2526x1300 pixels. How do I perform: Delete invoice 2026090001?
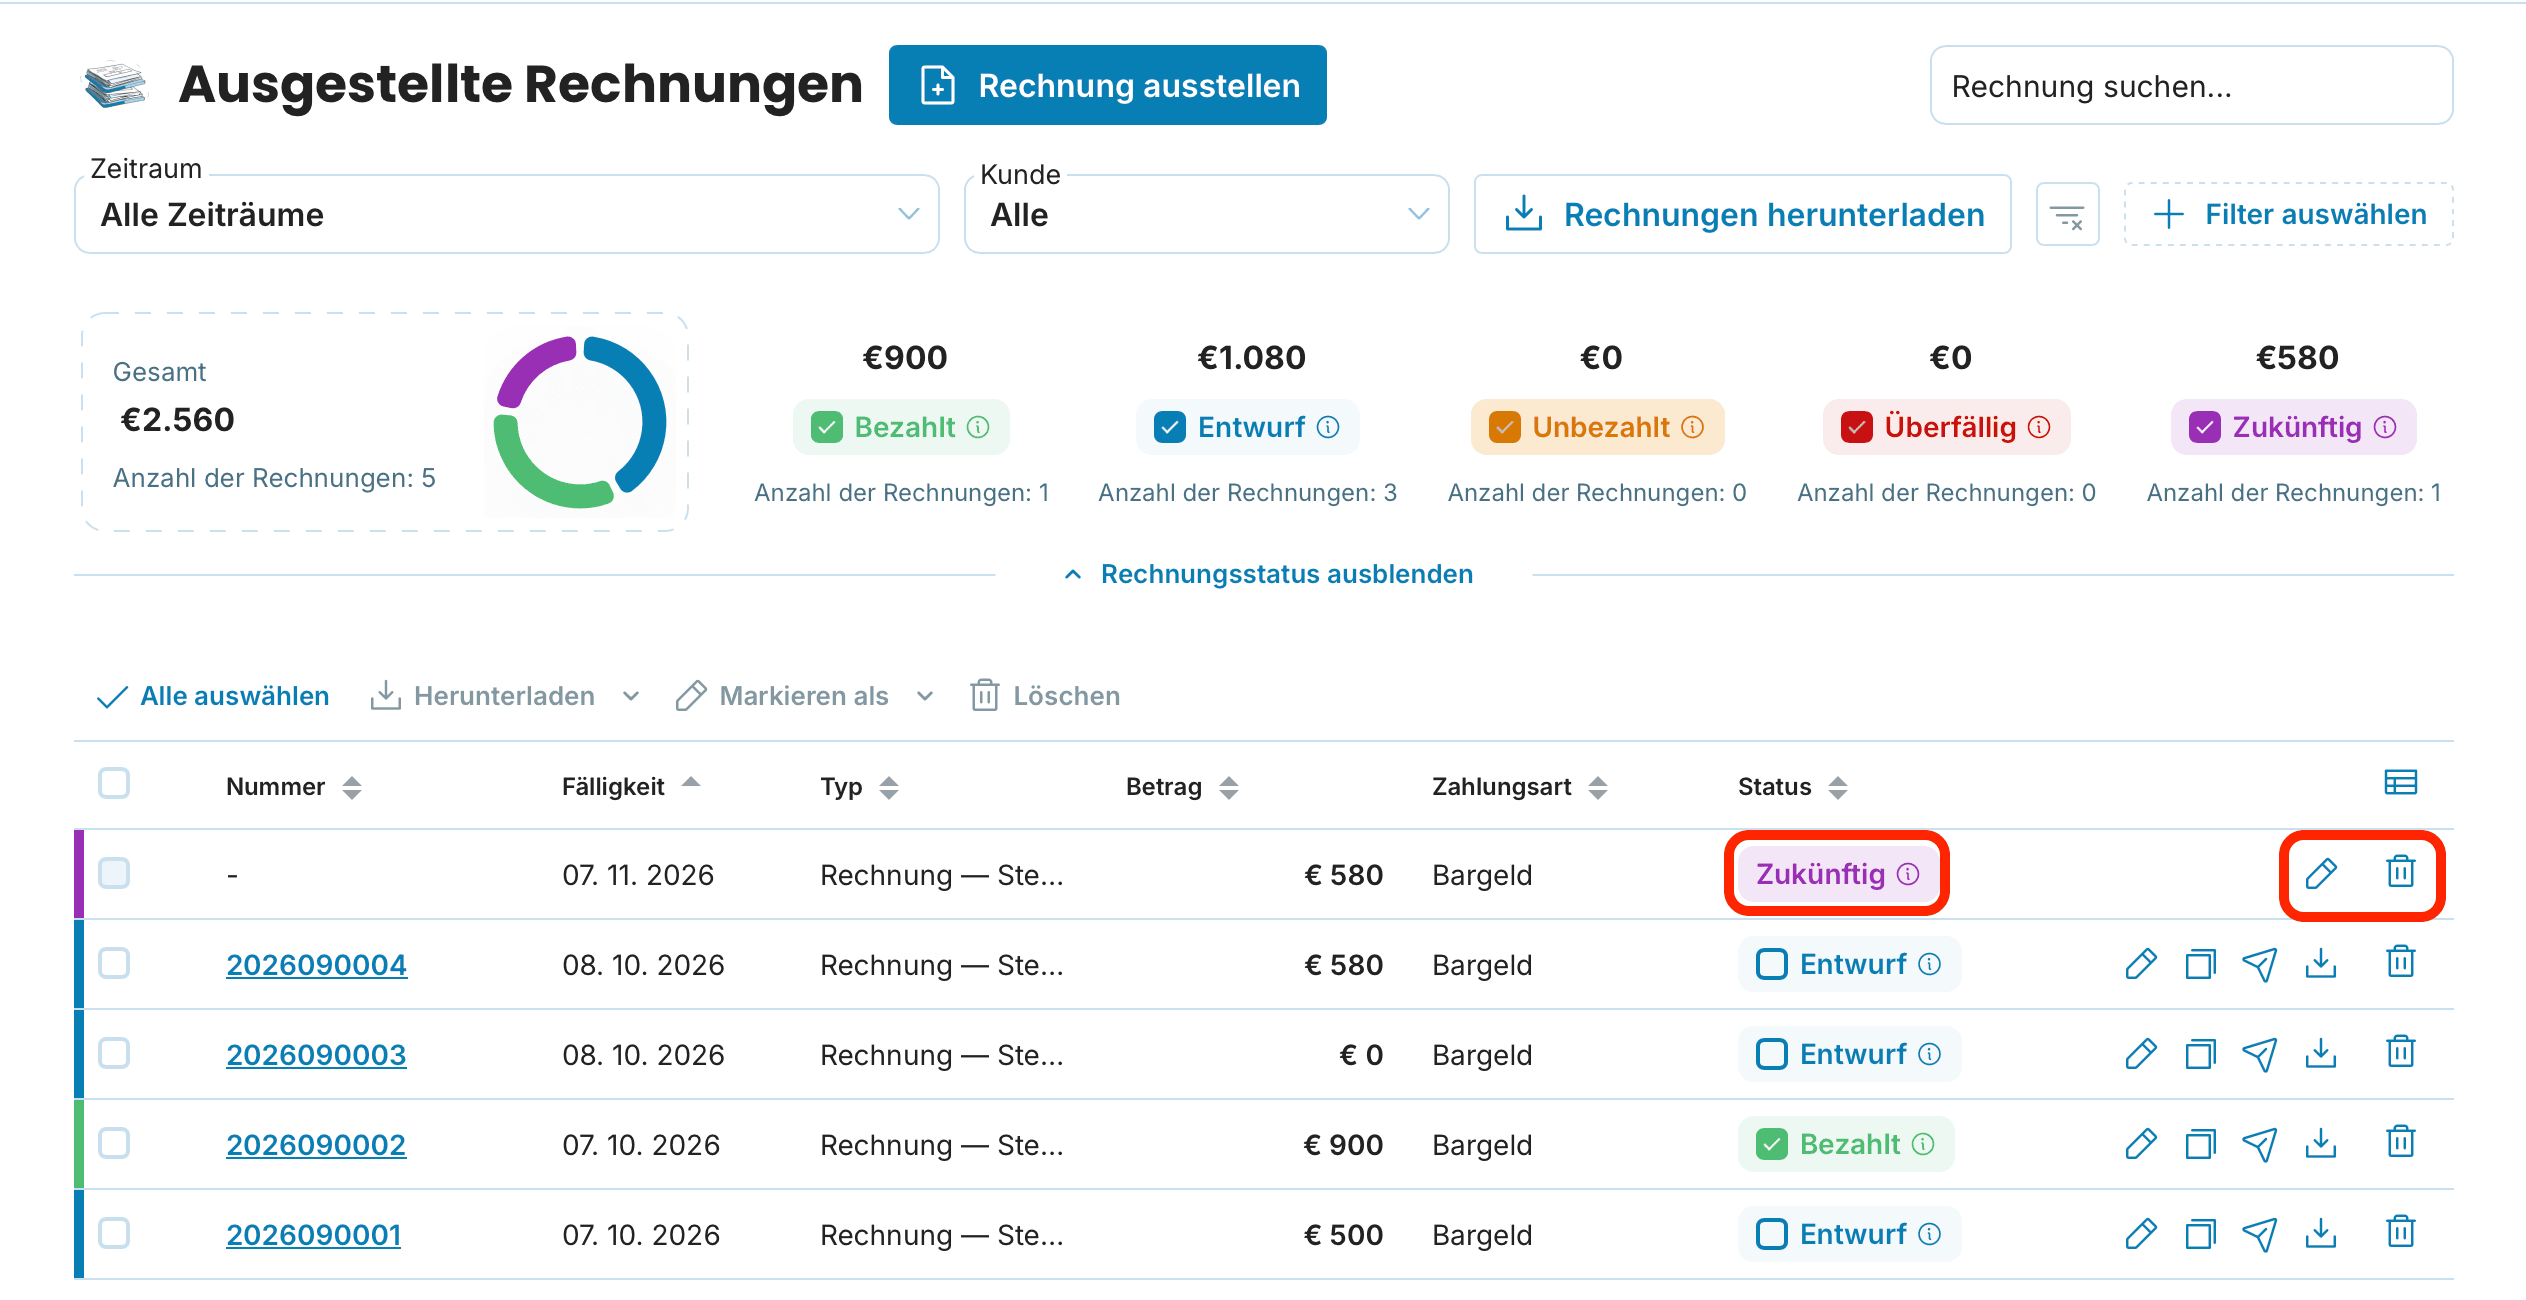click(x=2401, y=1232)
